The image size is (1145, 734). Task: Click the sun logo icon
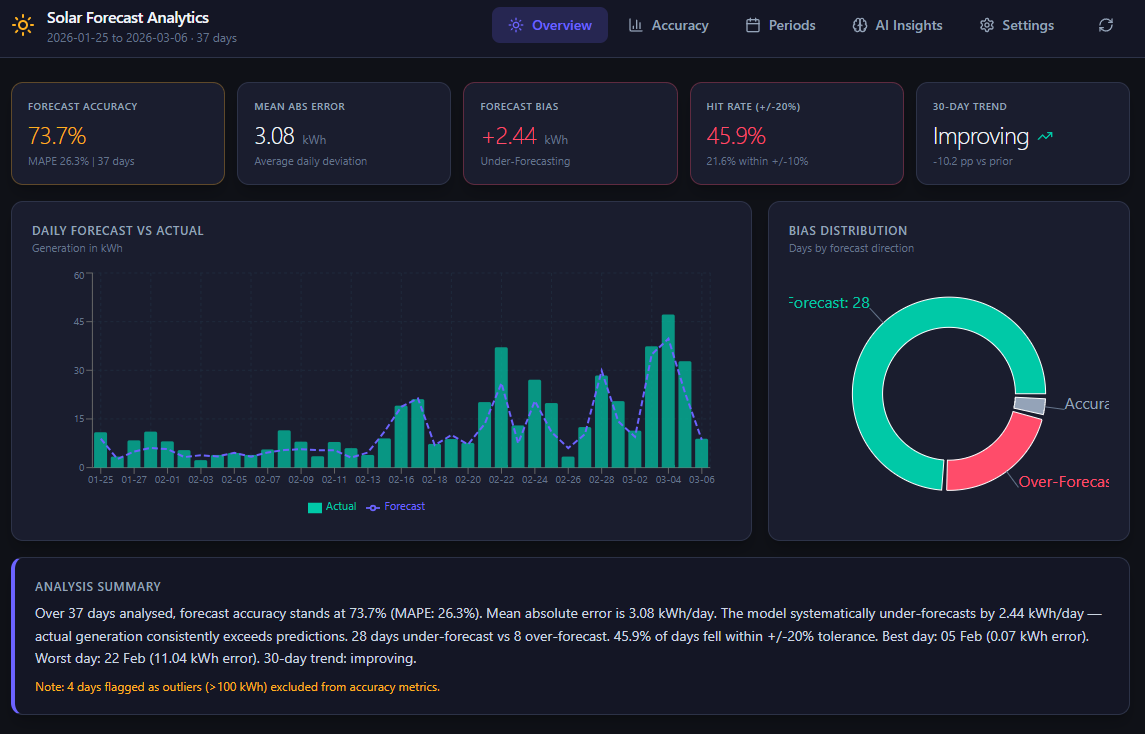[23, 27]
